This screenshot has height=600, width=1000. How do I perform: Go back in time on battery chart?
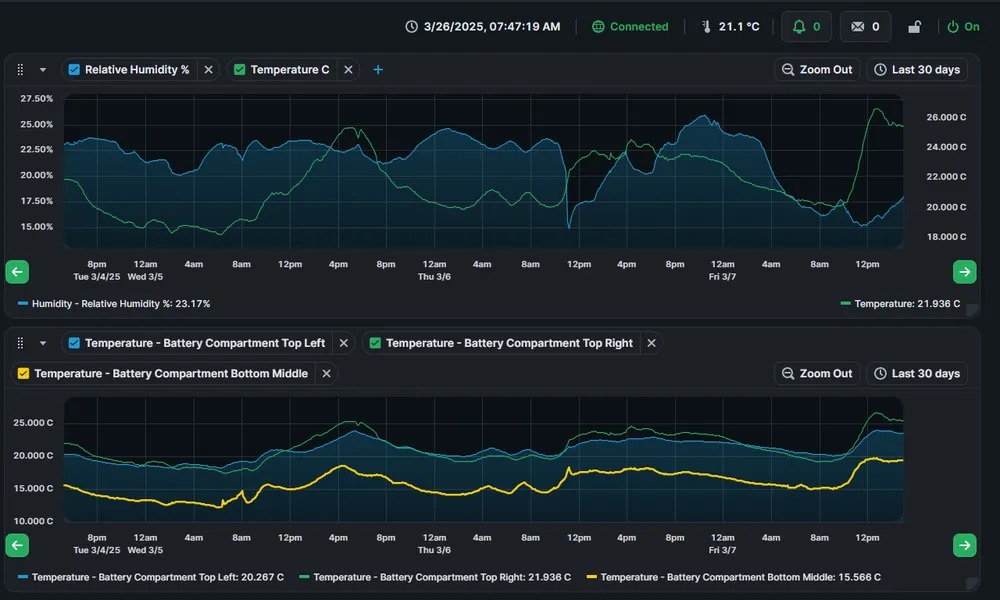click(x=17, y=545)
